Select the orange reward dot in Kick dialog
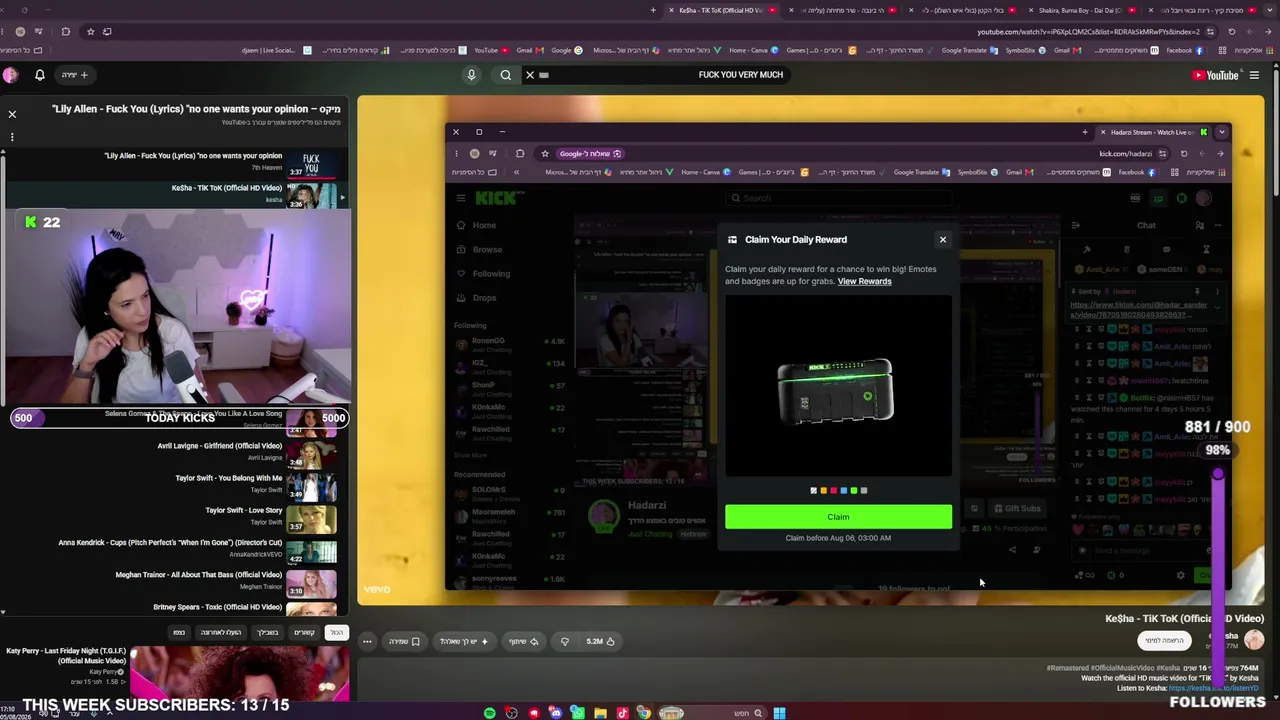 coord(823,491)
